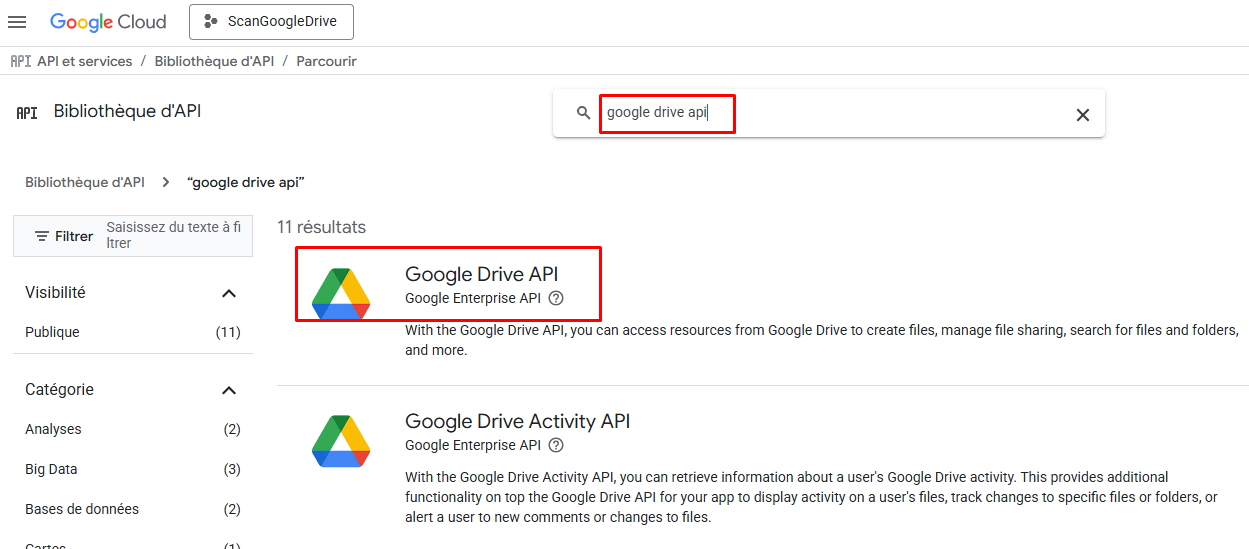Click the breadcrumb chevron separator
1249x549 pixels.
coord(166,182)
